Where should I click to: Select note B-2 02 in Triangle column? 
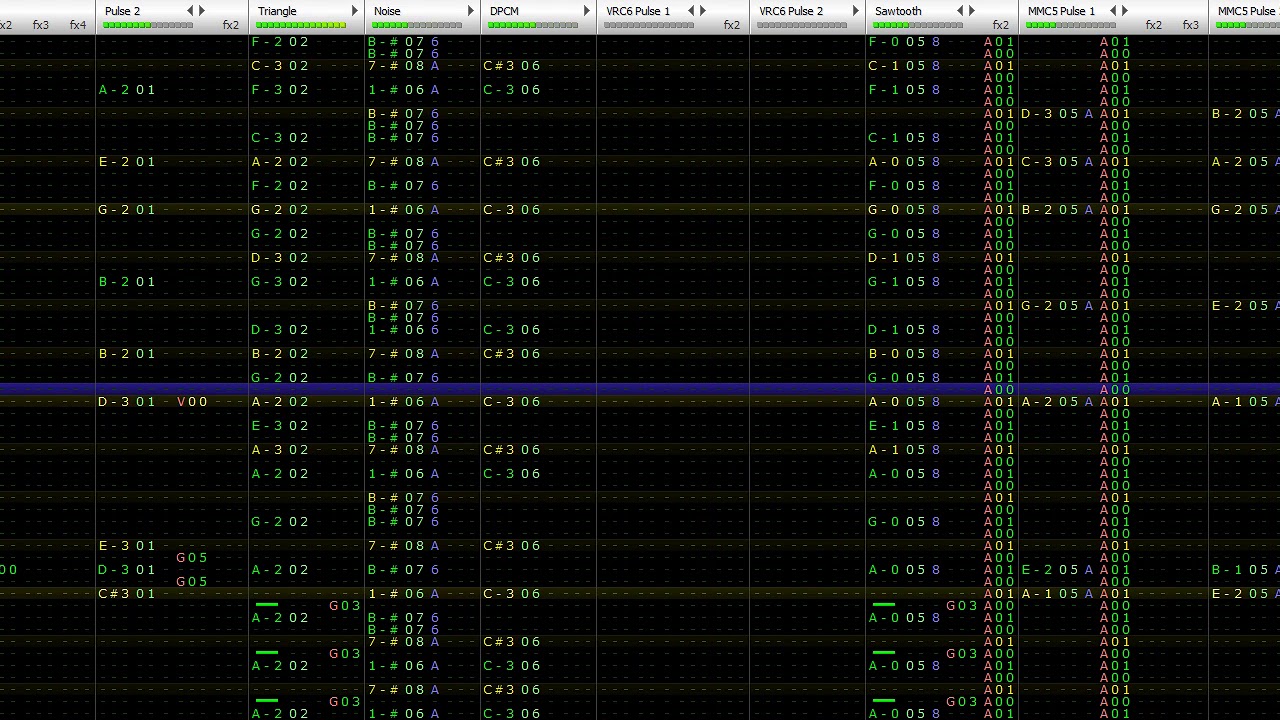(280, 354)
